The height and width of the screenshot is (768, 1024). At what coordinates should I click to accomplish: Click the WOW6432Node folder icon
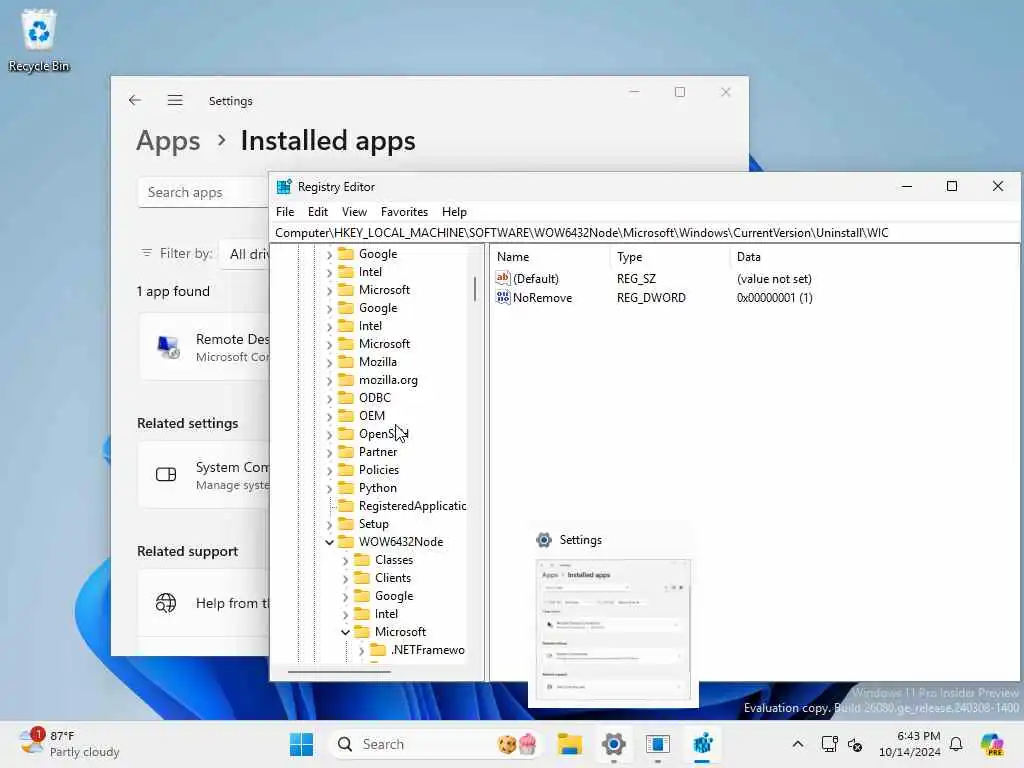point(345,541)
